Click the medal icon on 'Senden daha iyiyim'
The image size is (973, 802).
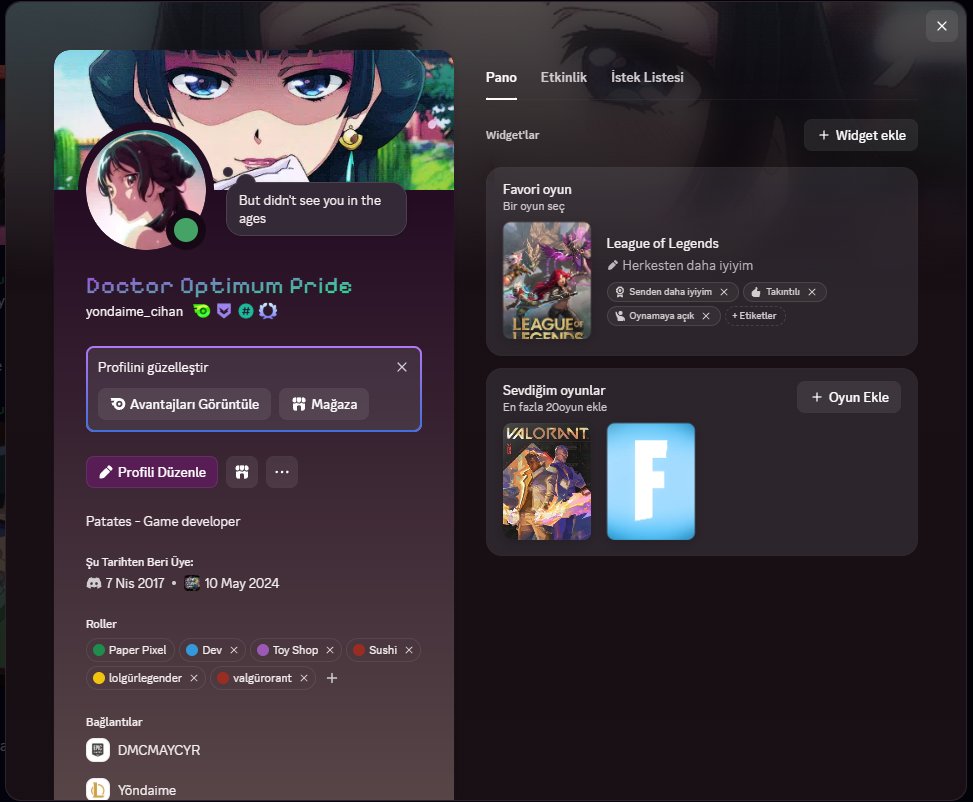tap(619, 292)
